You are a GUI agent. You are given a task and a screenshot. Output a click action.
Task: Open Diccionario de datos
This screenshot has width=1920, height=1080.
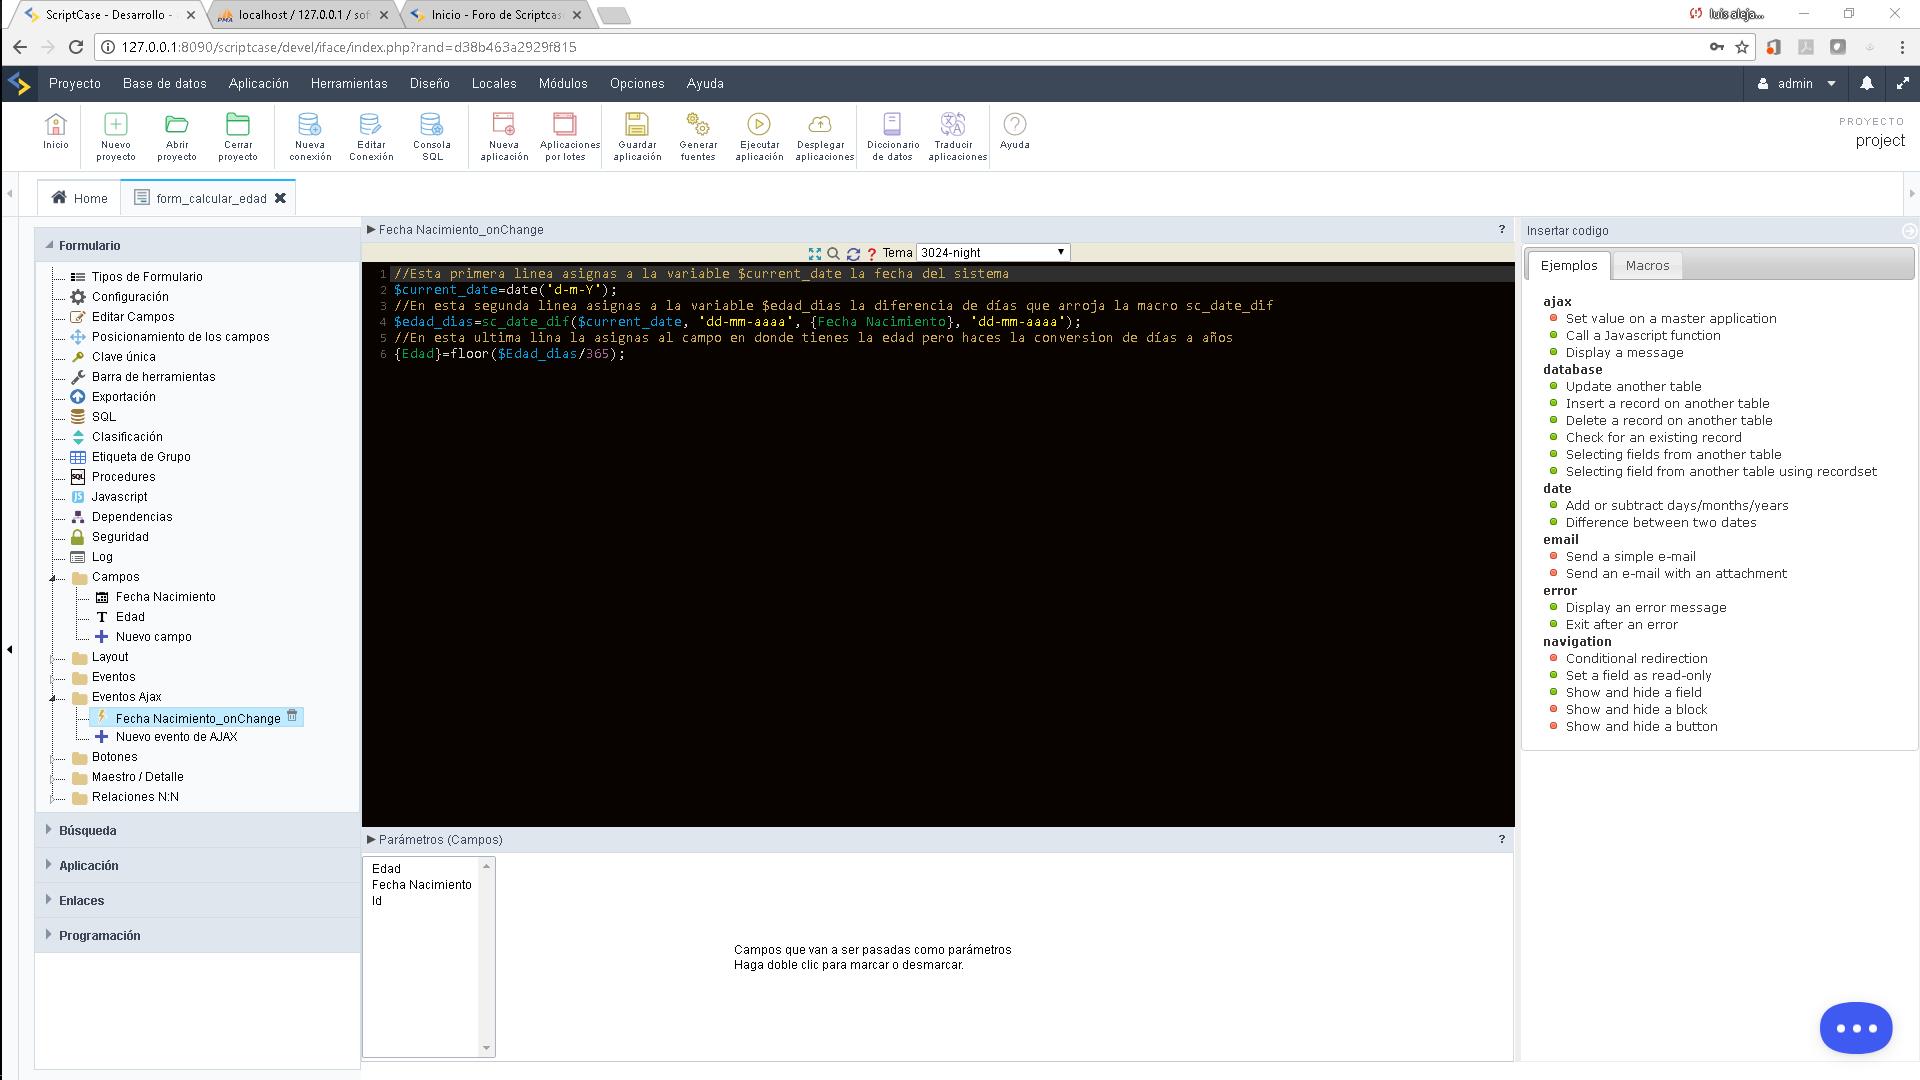pyautogui.click(x=892, y=136)
